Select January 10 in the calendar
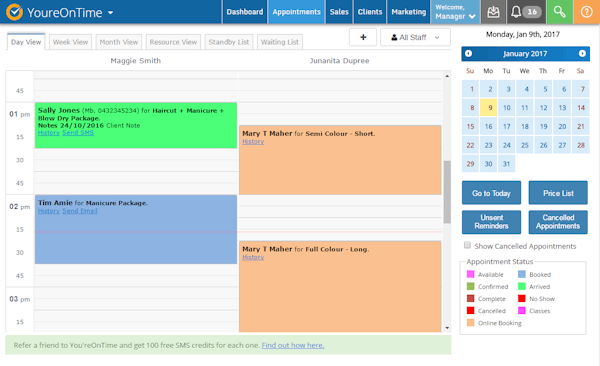Viewport: 600px width, 366px height. pyautogui.click(x=507, y=108)
